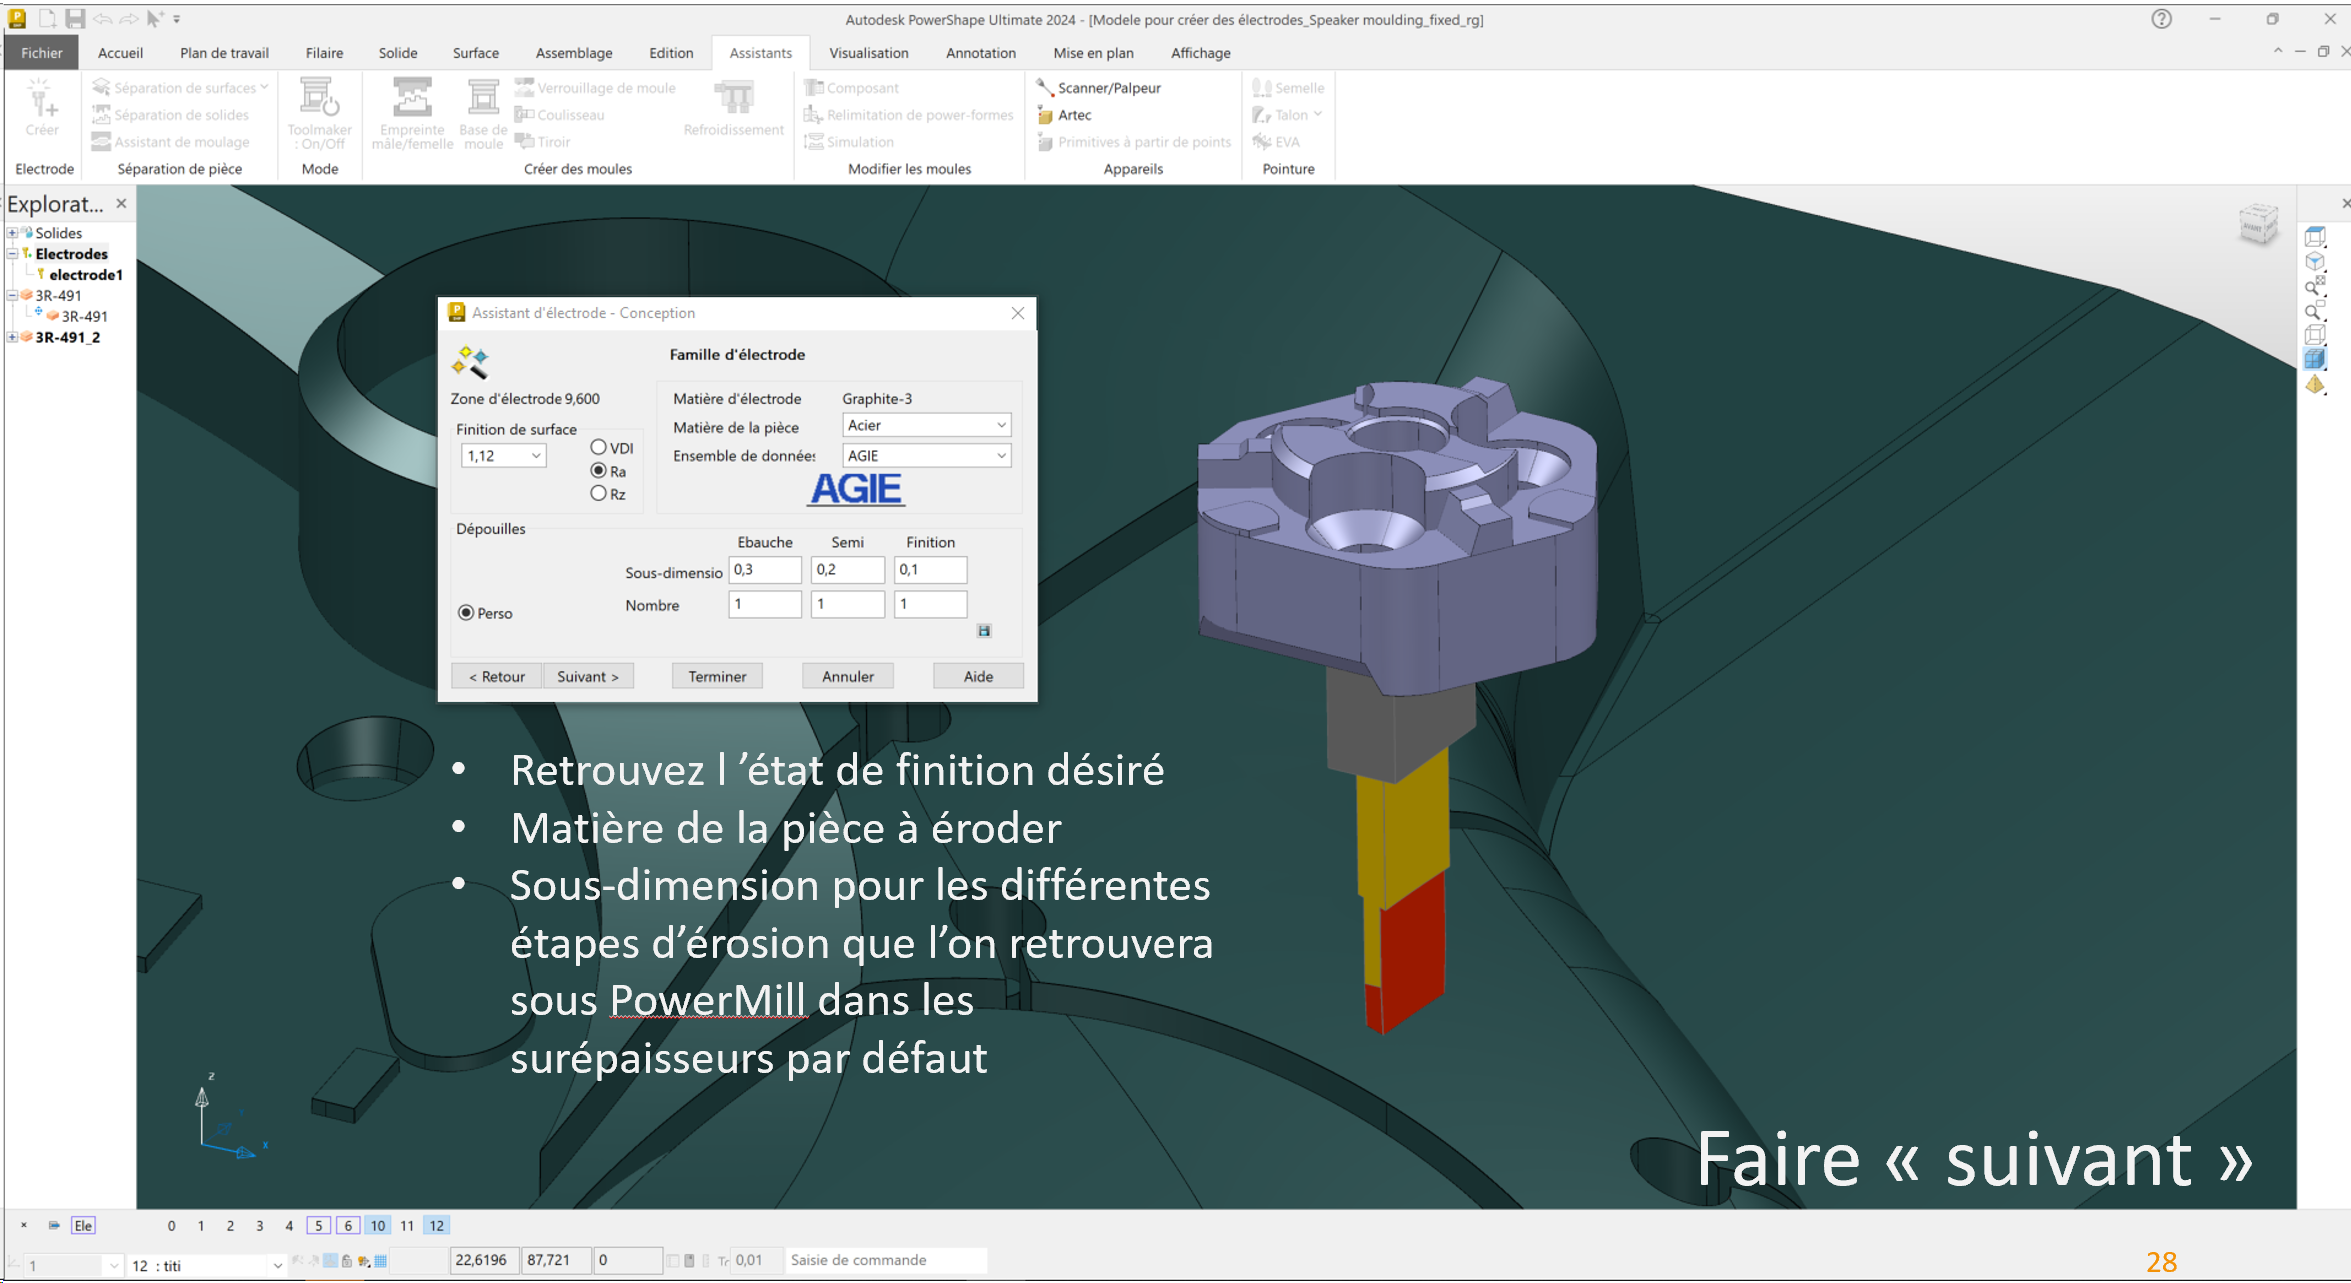Select the isometric view icon

2315,262
